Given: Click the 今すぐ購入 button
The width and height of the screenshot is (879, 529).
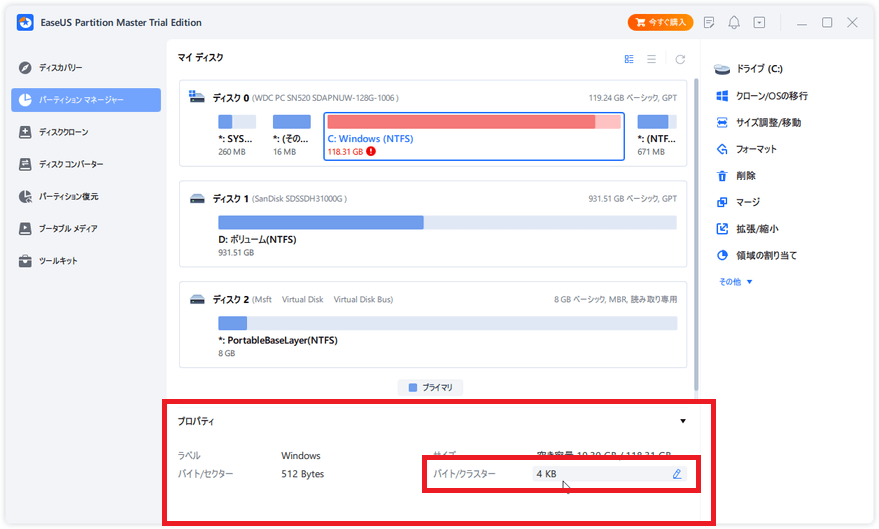Looking at the screenshot, I should (660, 22).
